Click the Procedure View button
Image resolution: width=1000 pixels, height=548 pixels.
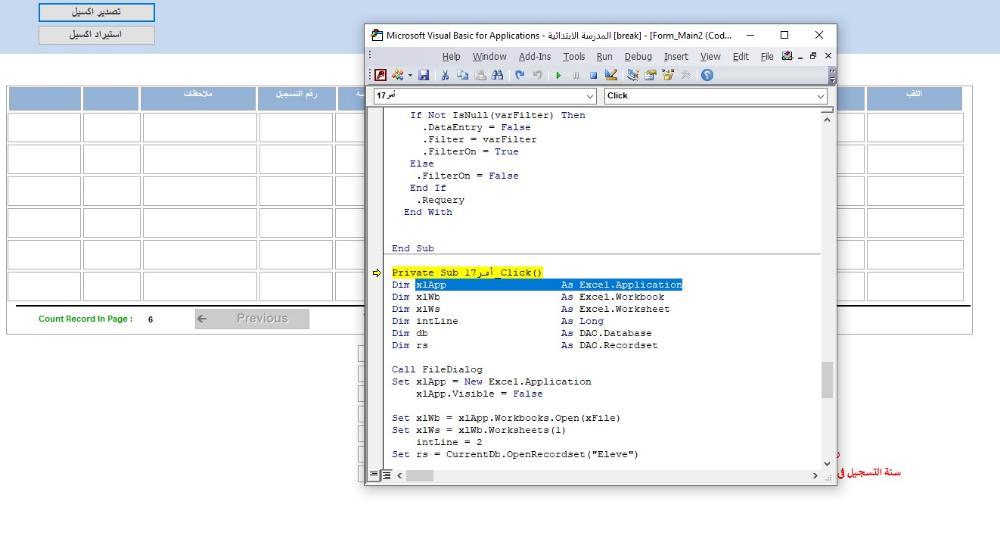(375, 475)
